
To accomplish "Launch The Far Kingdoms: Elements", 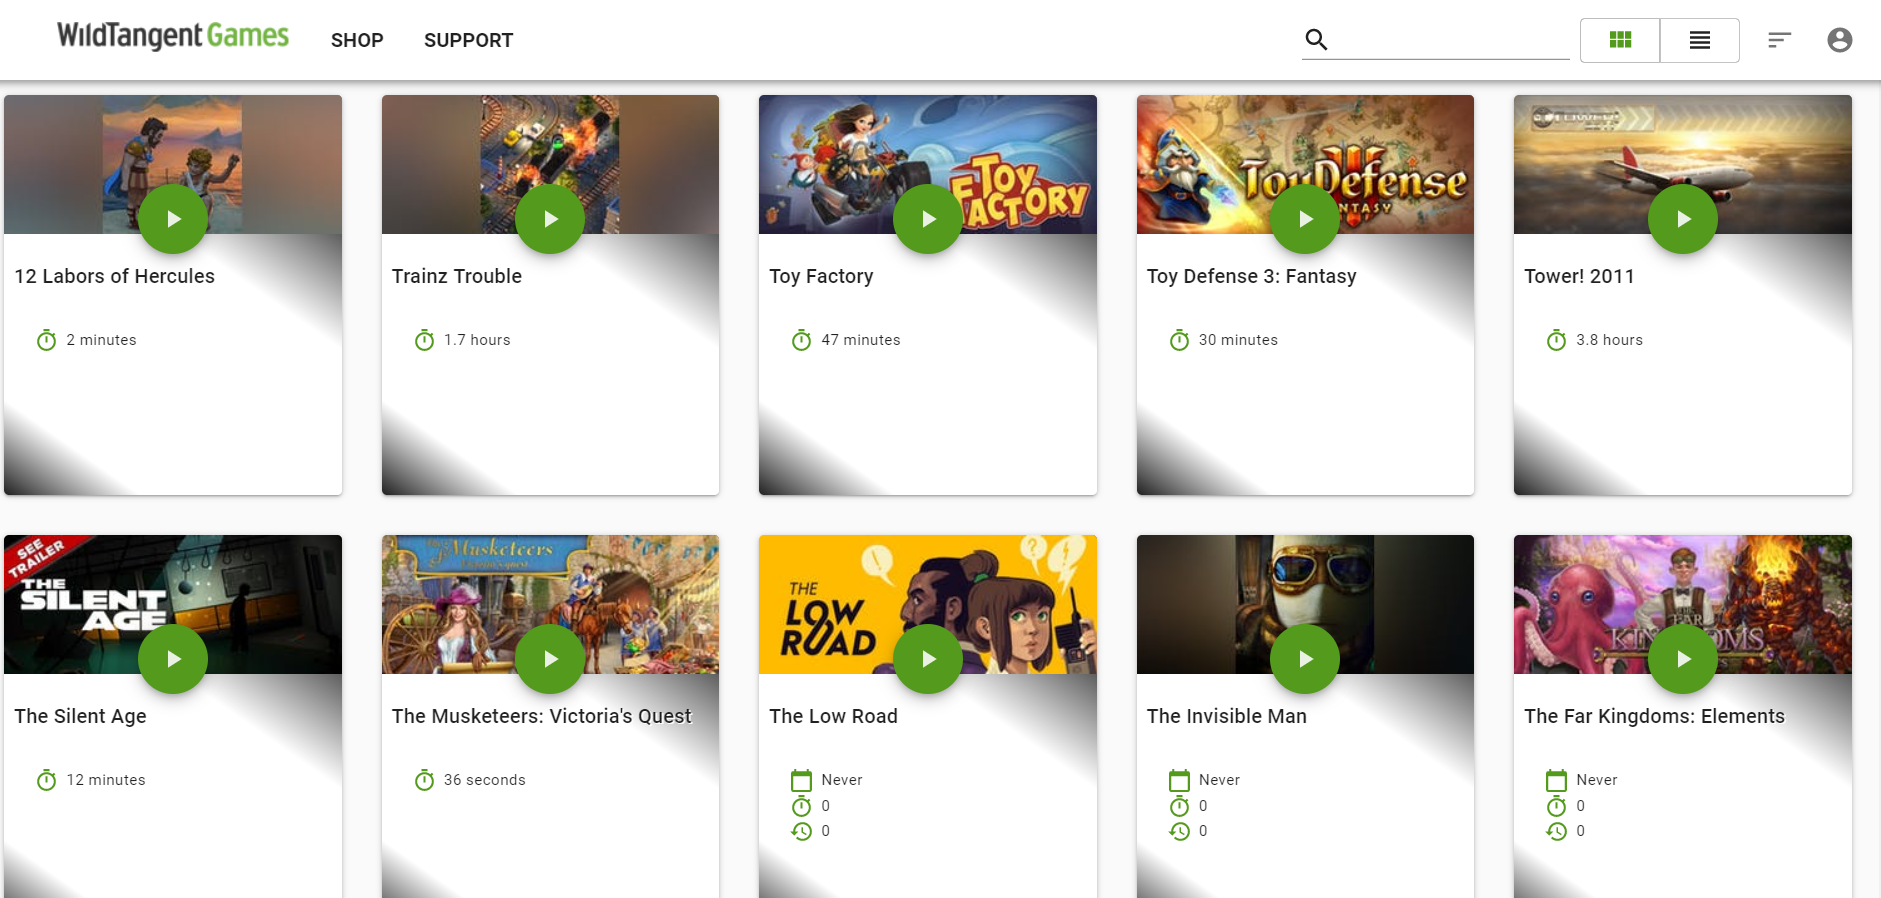I will pyautogui.click(x=1683, y=659).
